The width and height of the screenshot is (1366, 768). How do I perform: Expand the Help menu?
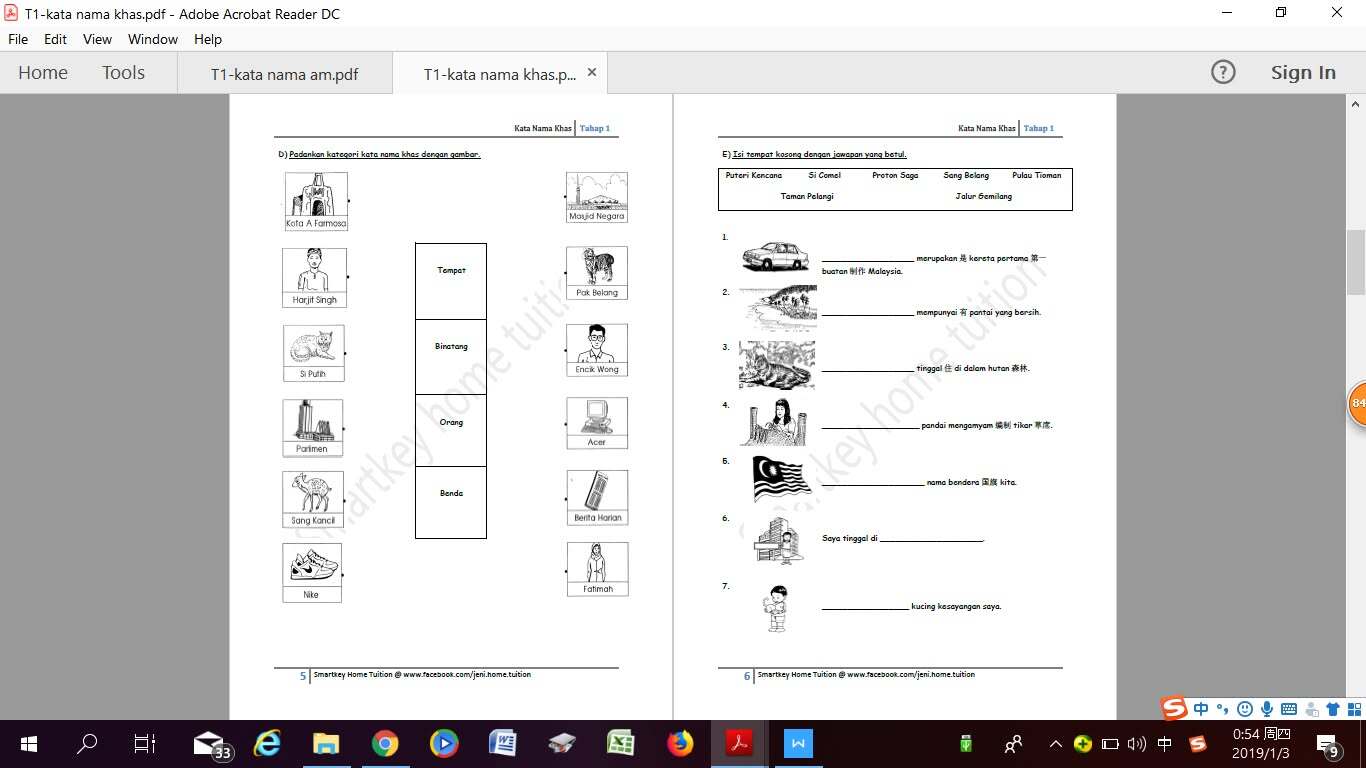pyautogui.click(x=208, y=39)
